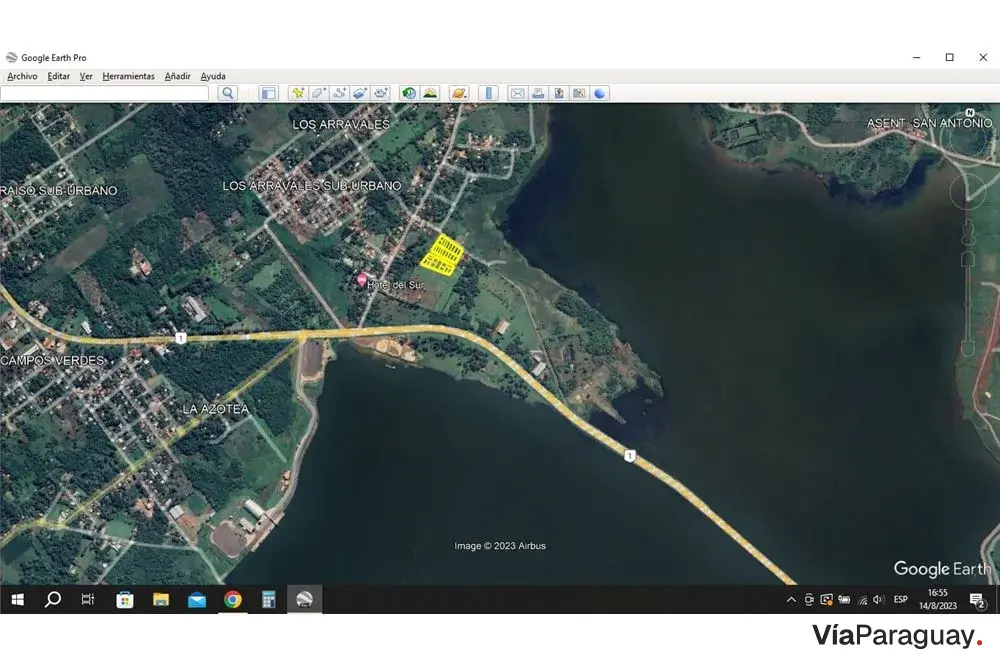Viewport: 1000px width, 667px height.
Task: Click the navigation zoom slider on map
Action: pos(968,303)
